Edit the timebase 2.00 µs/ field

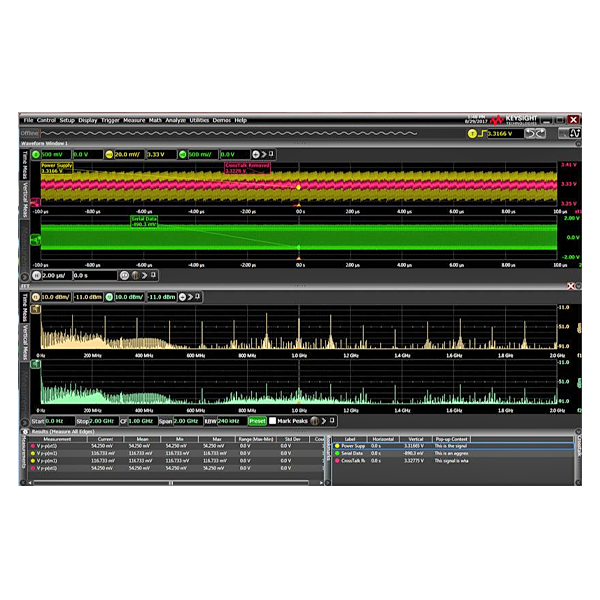pos(57,276)
